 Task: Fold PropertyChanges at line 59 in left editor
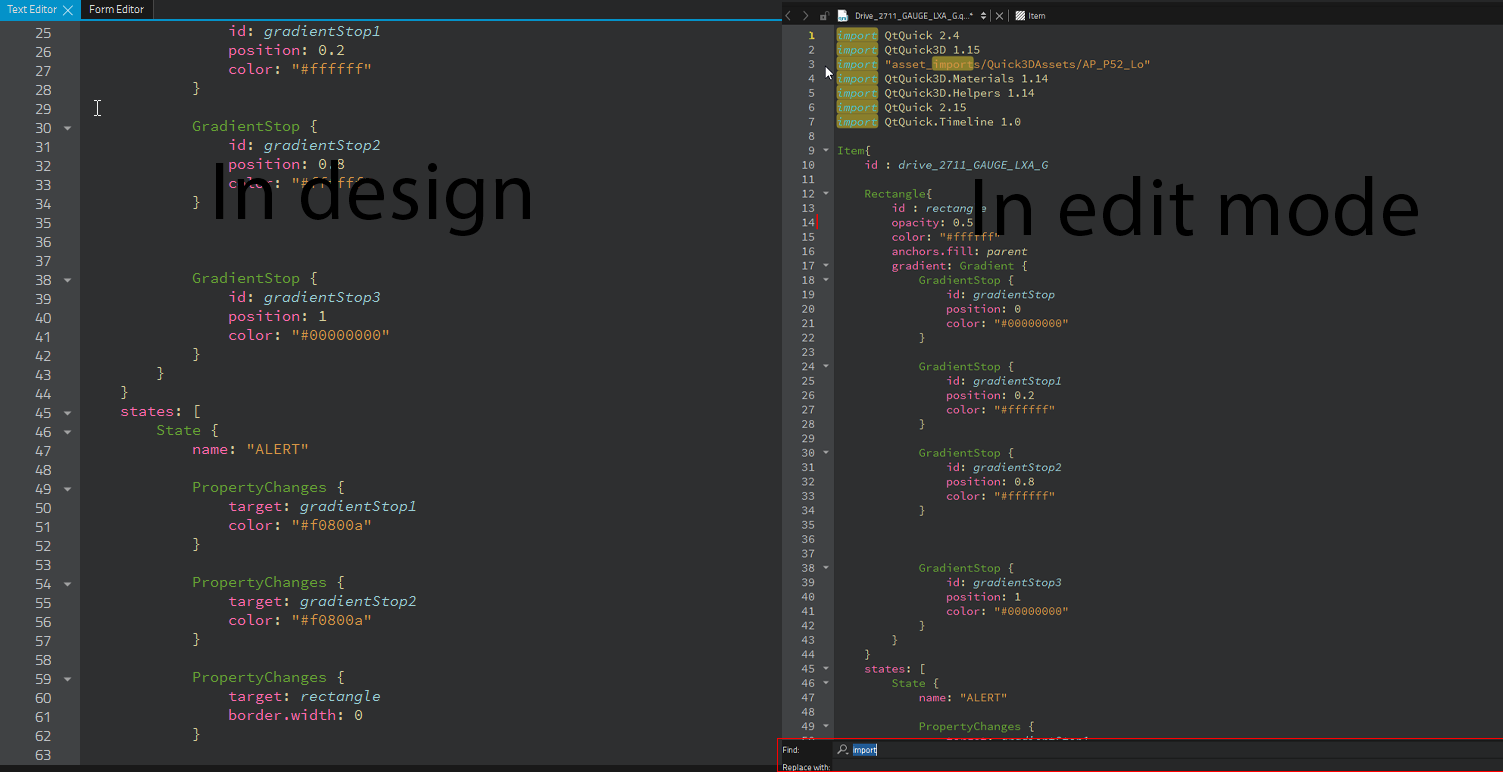67,679
